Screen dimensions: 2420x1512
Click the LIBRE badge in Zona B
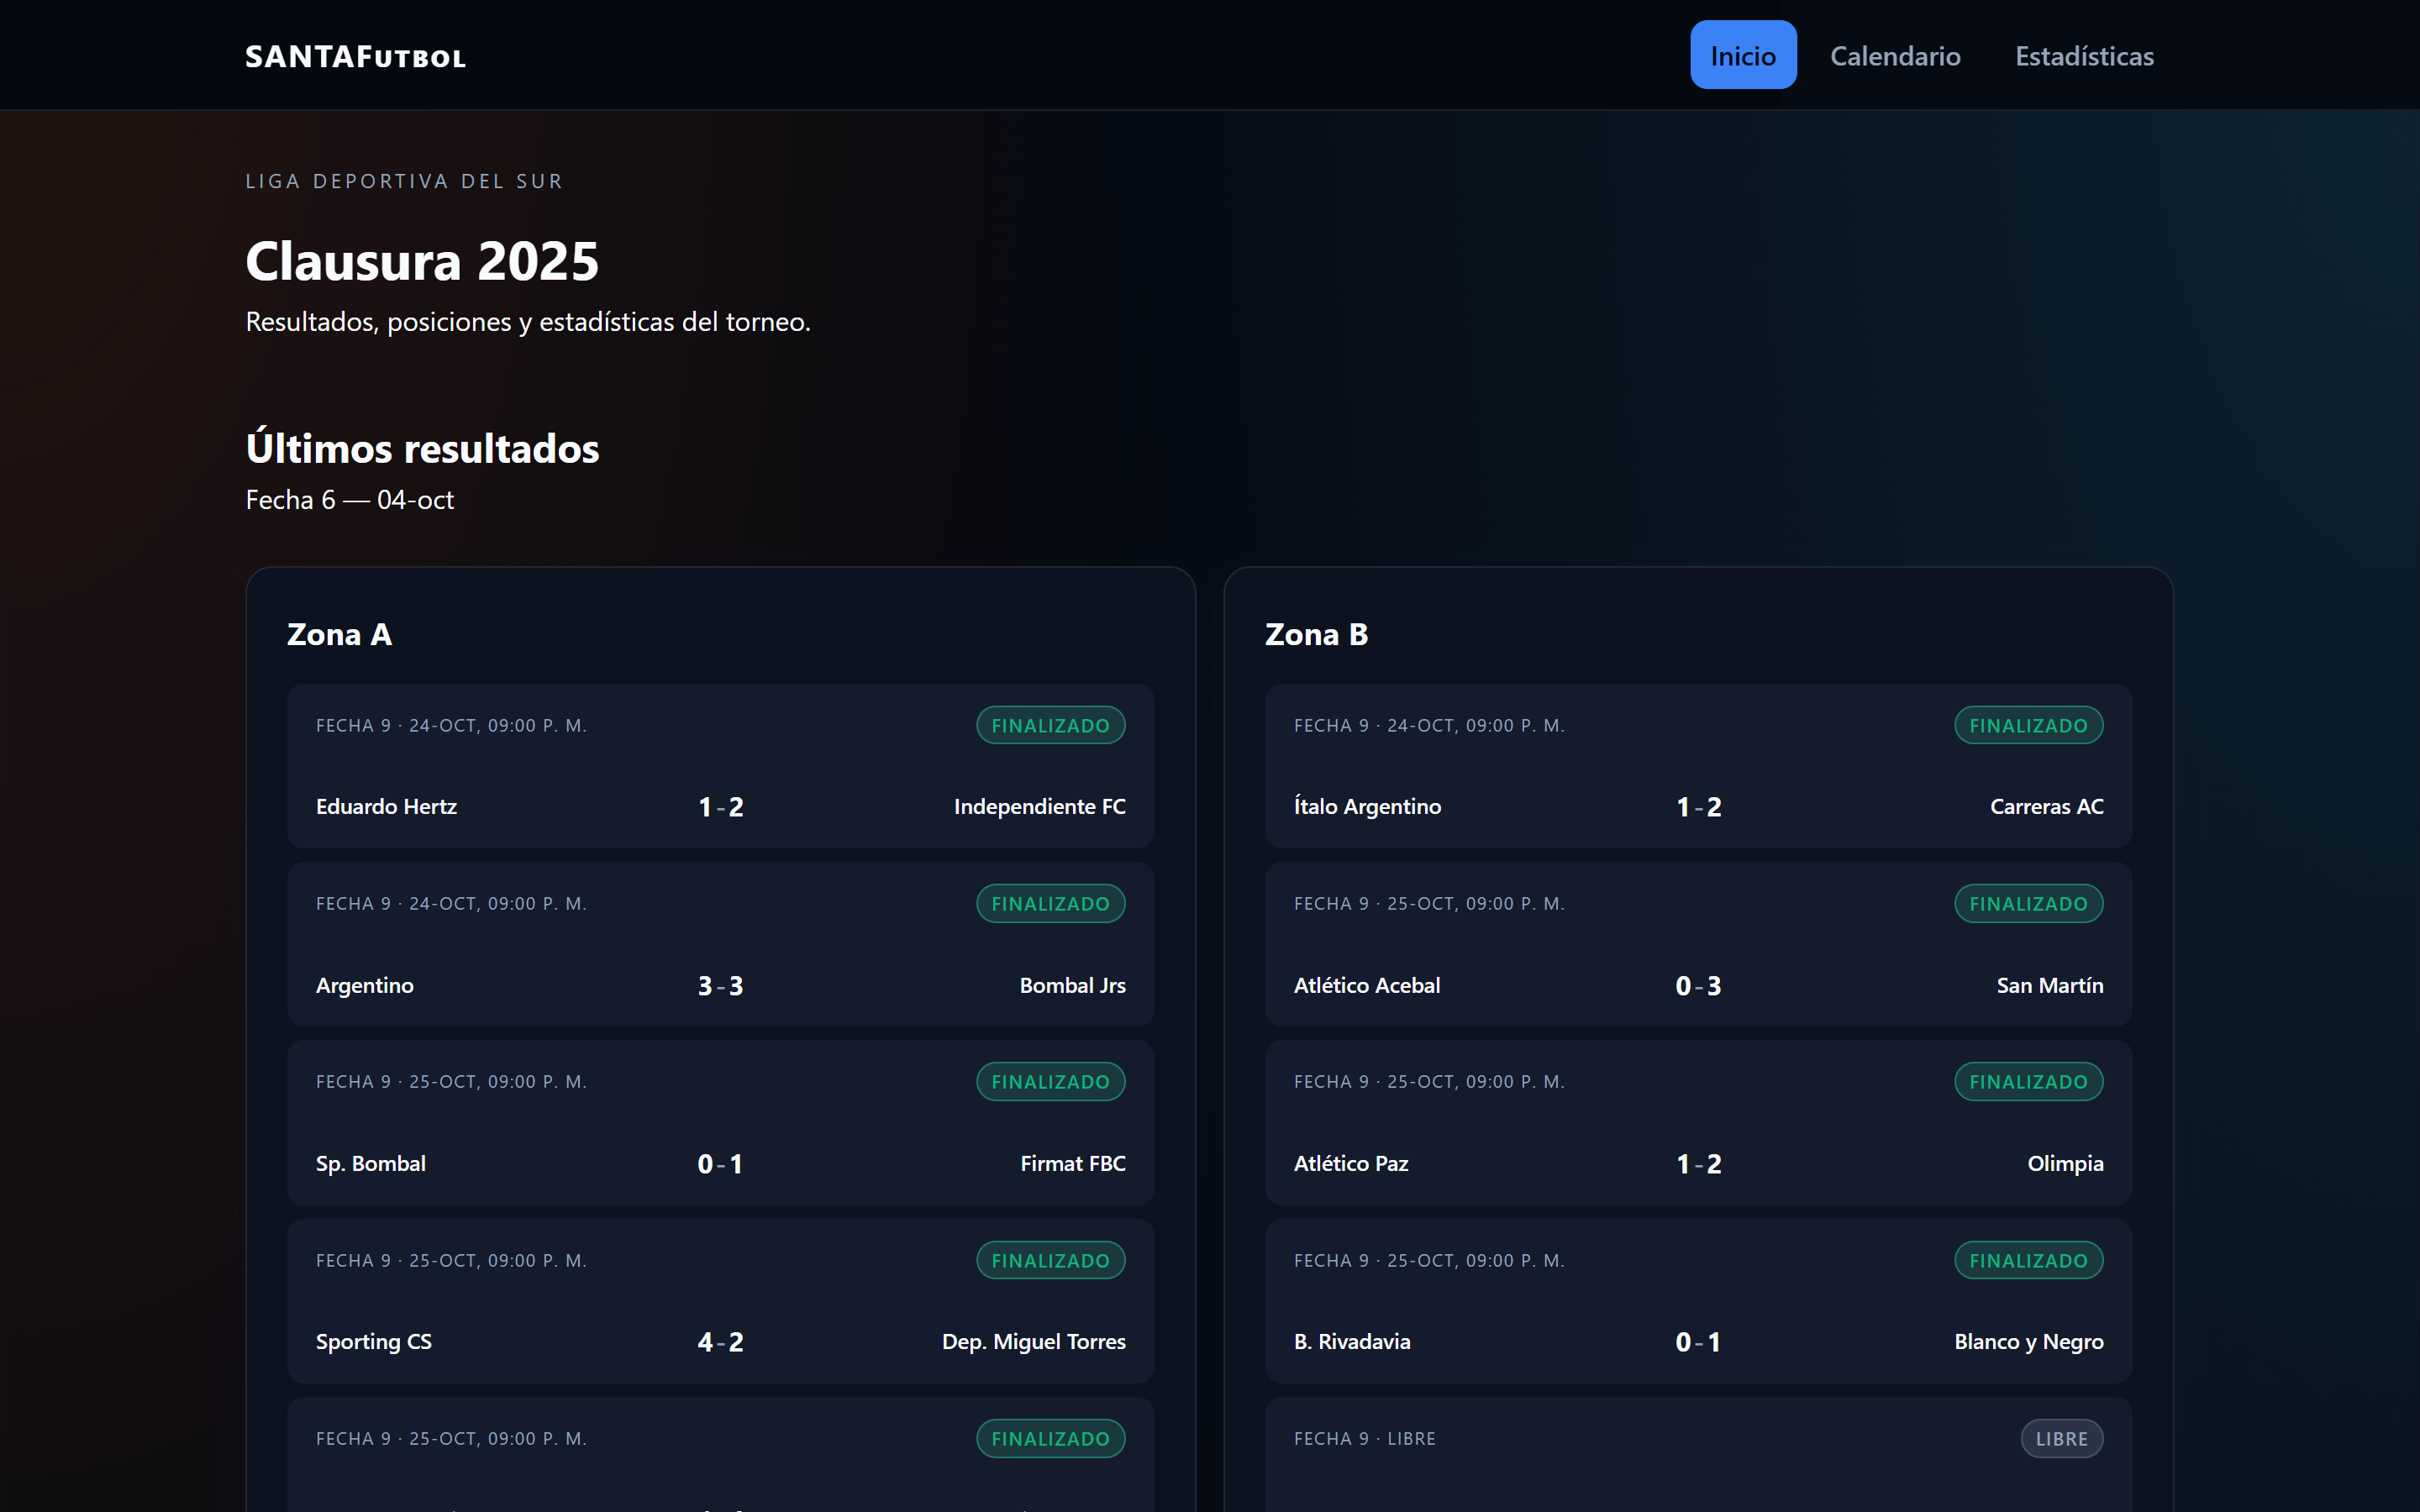point(2061,1439)
